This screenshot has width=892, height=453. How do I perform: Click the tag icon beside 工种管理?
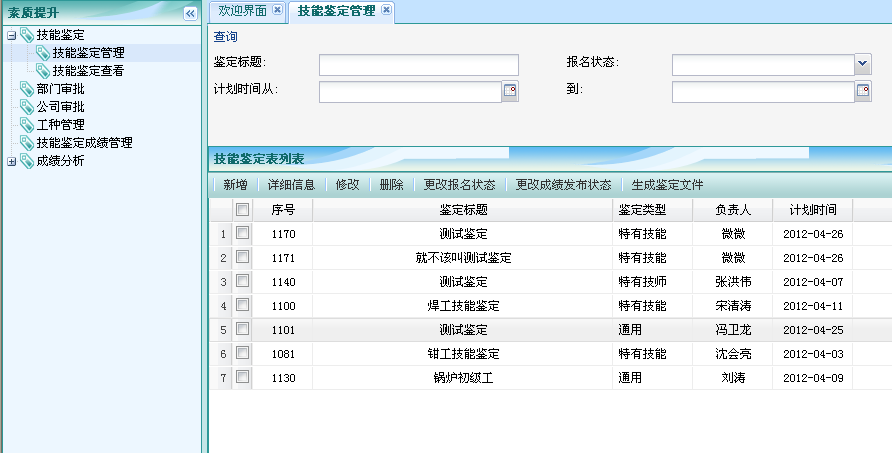pyautogui.click(x=27, y=125)
